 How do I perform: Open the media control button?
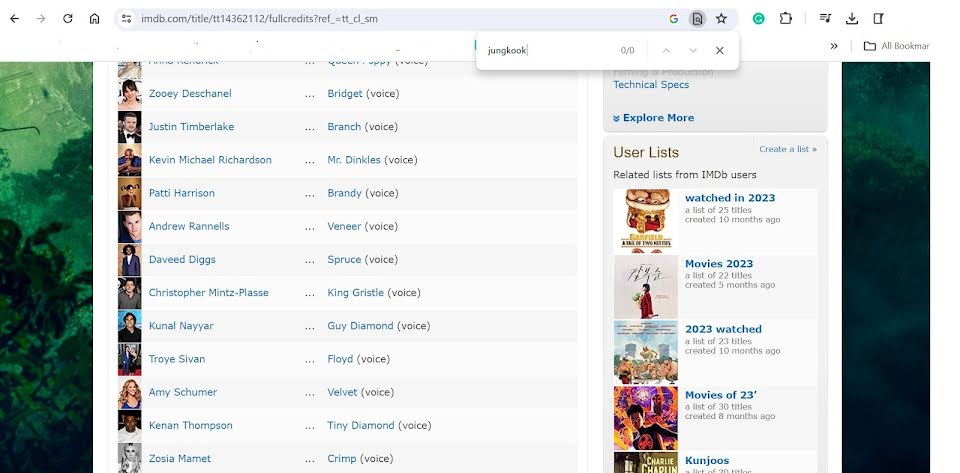[x=825, y=18]
